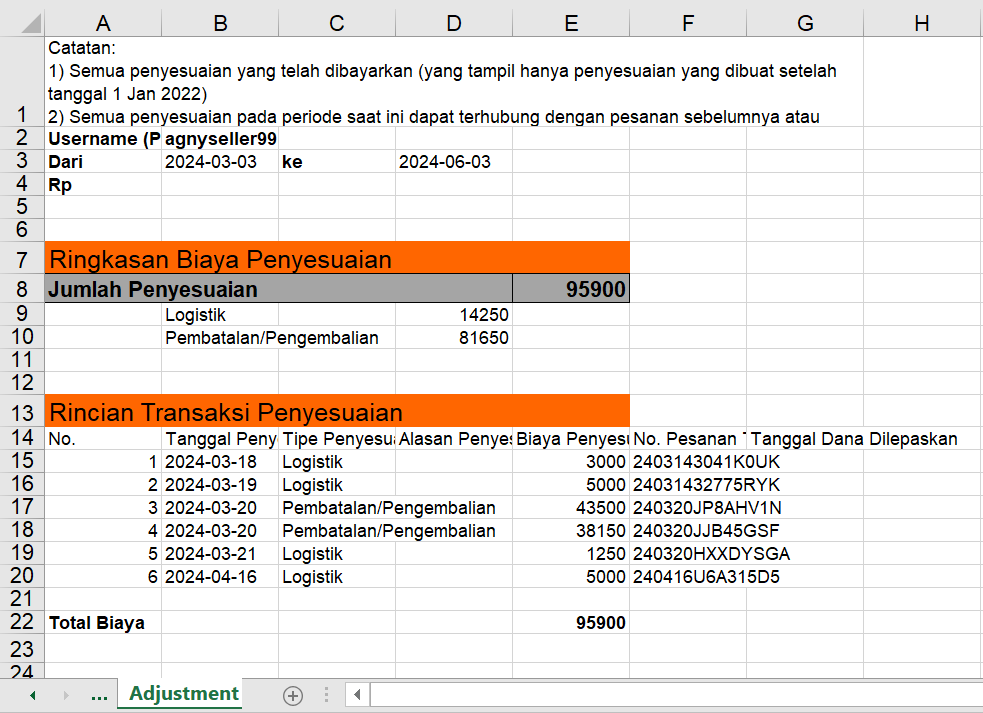The image size is (983, 713).
Task: Select column A header
Action: 103,24
